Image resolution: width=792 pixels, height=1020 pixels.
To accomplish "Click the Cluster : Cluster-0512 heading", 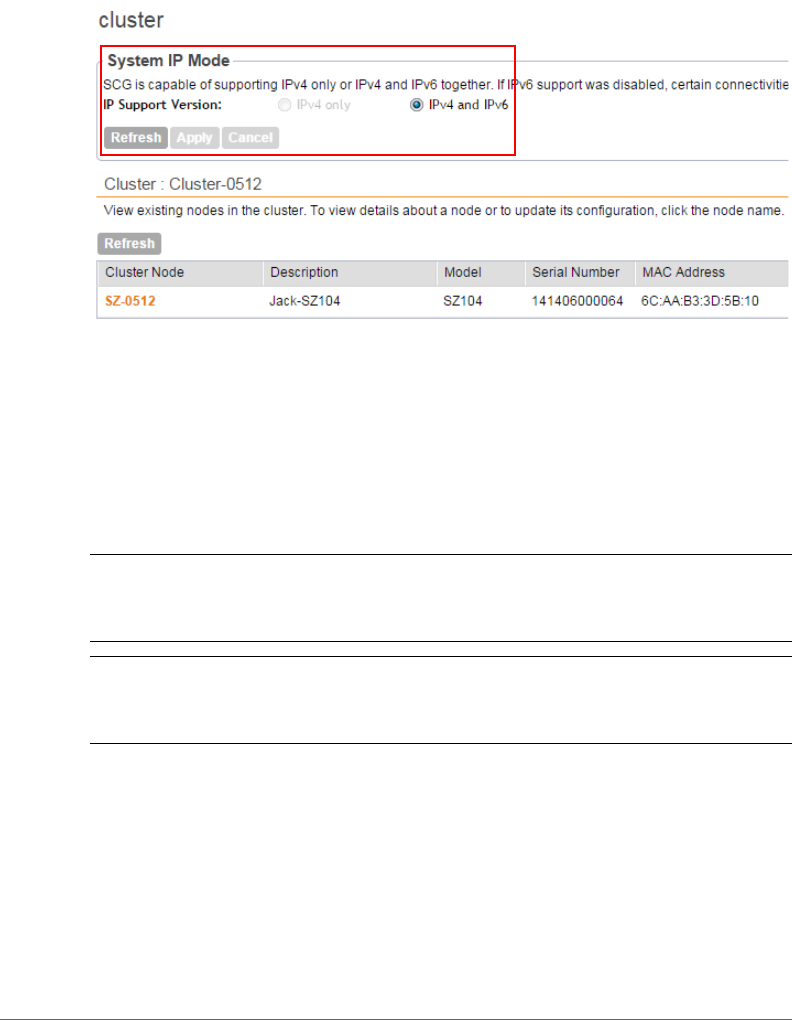I will pyautogui.click(x=183, y=184).
